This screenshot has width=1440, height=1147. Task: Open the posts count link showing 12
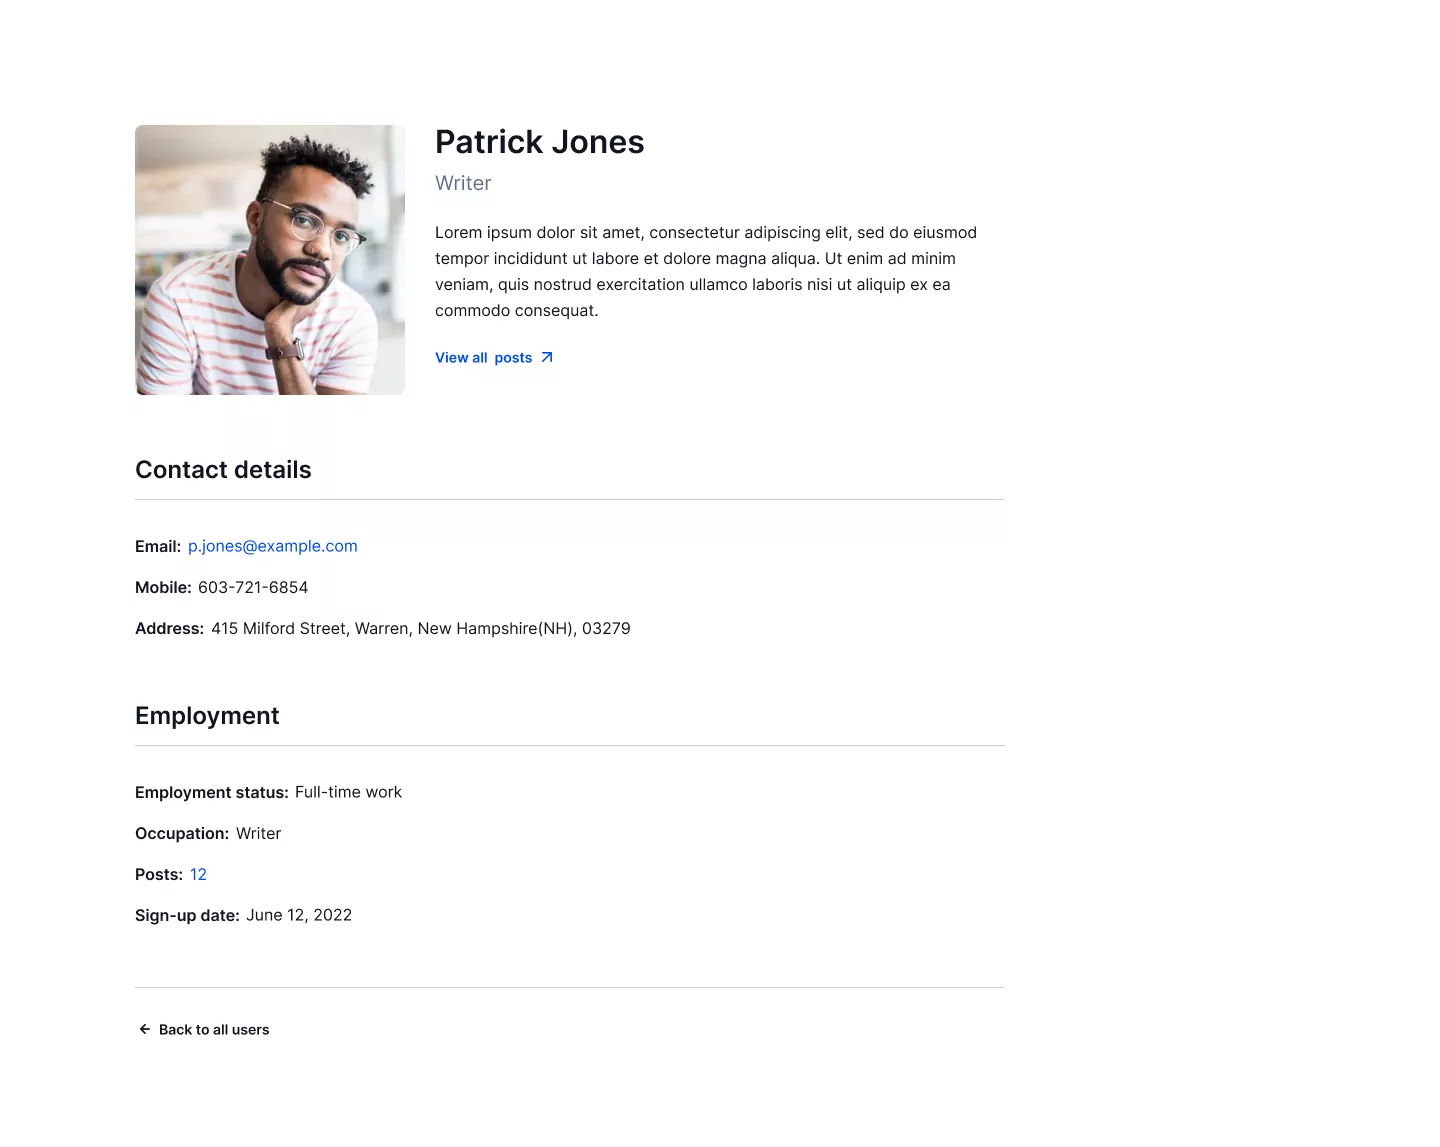tap(198, 874)
